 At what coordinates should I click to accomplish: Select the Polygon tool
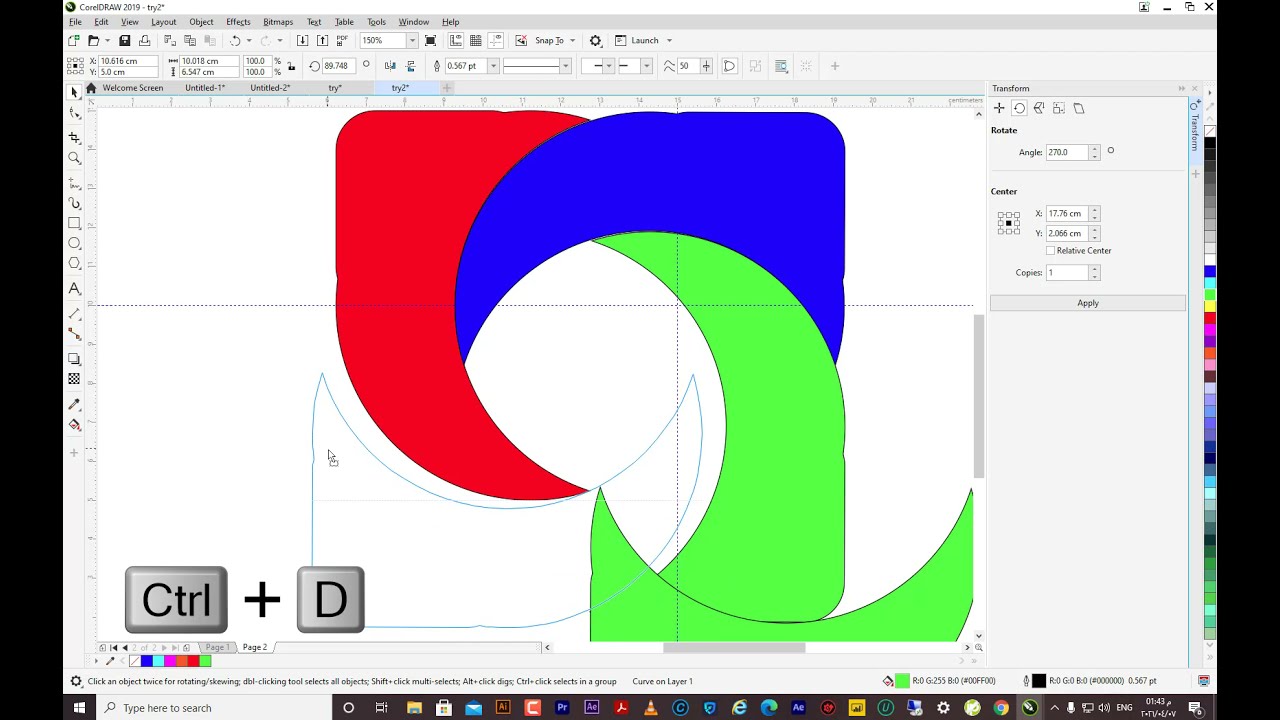click(x=74, y=263)
